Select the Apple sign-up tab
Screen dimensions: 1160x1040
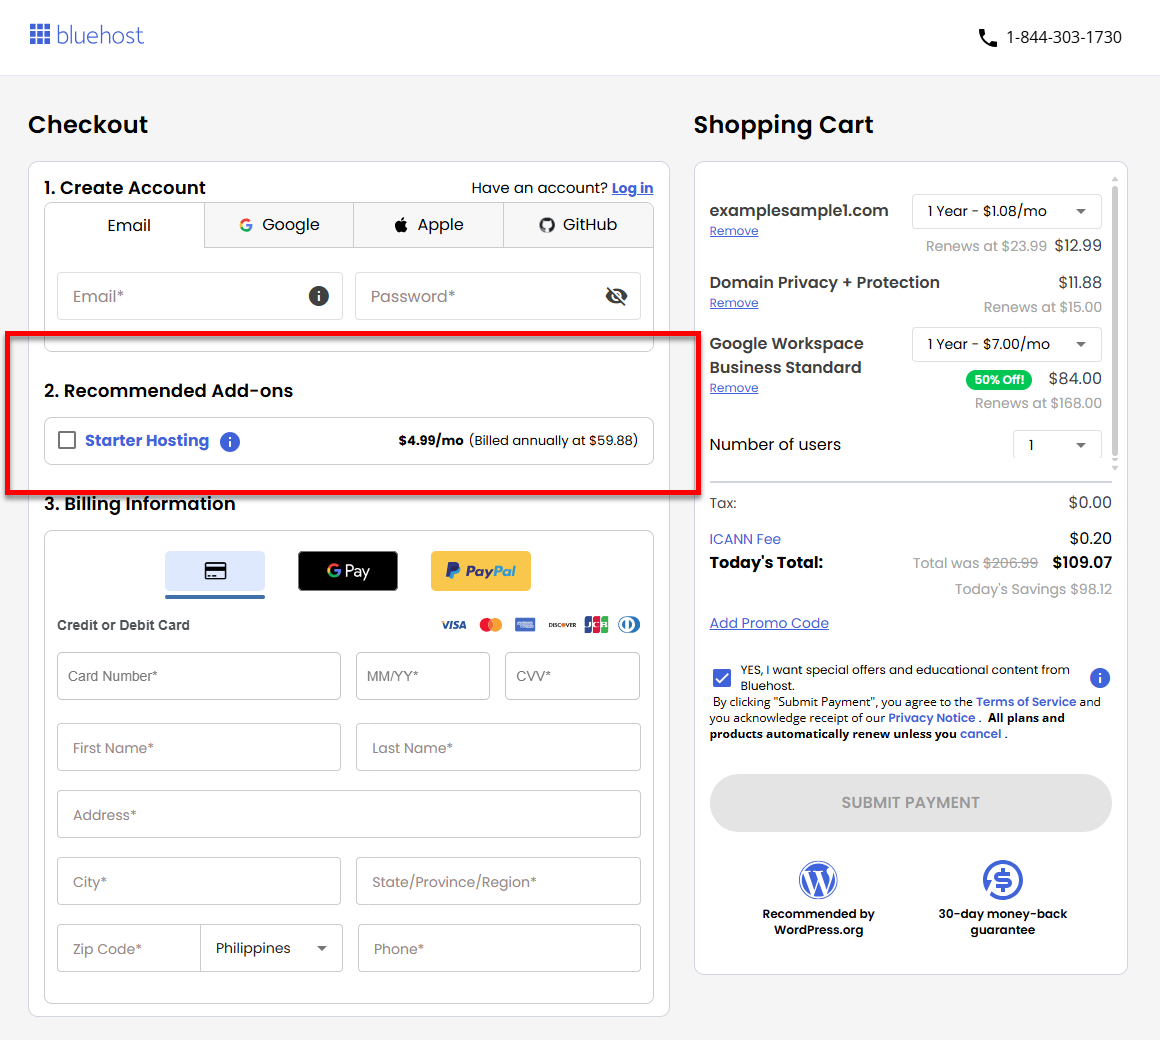(x=429, y=225)
